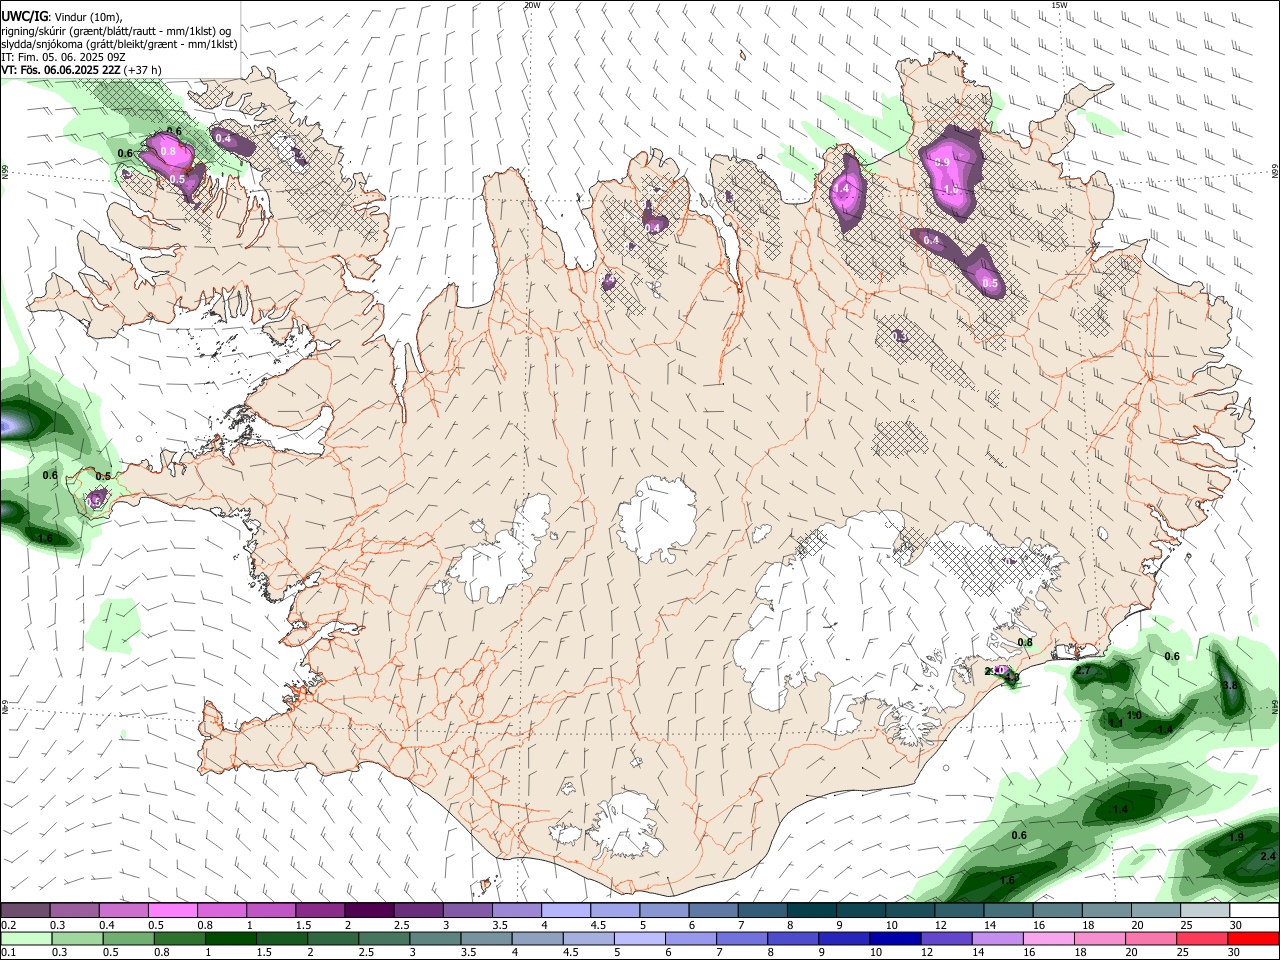This screenshot has width=1280, height=960.
Task: Click the 20W longitude label
Action: coord(532,5)
